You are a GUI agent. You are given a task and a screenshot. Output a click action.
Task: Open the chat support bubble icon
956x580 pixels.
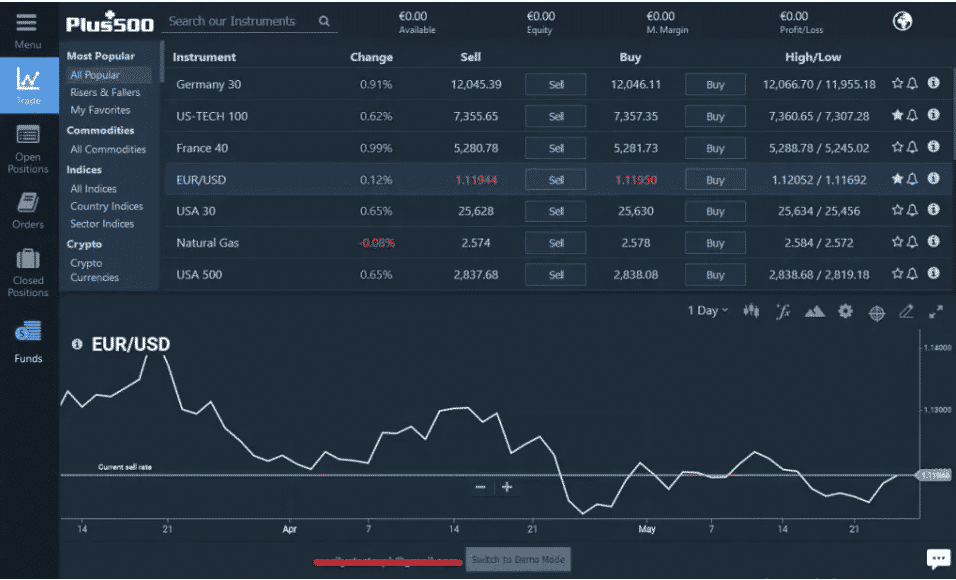tap(937, 559)
